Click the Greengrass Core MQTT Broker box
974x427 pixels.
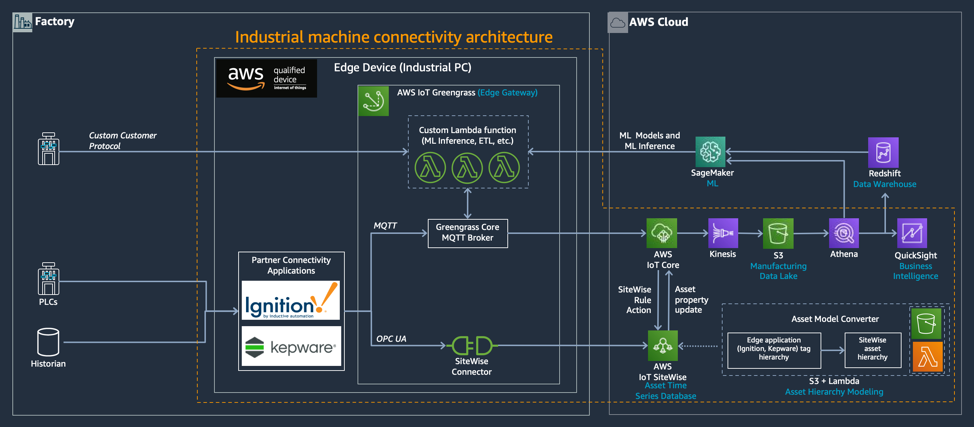[x=467, y=234]
